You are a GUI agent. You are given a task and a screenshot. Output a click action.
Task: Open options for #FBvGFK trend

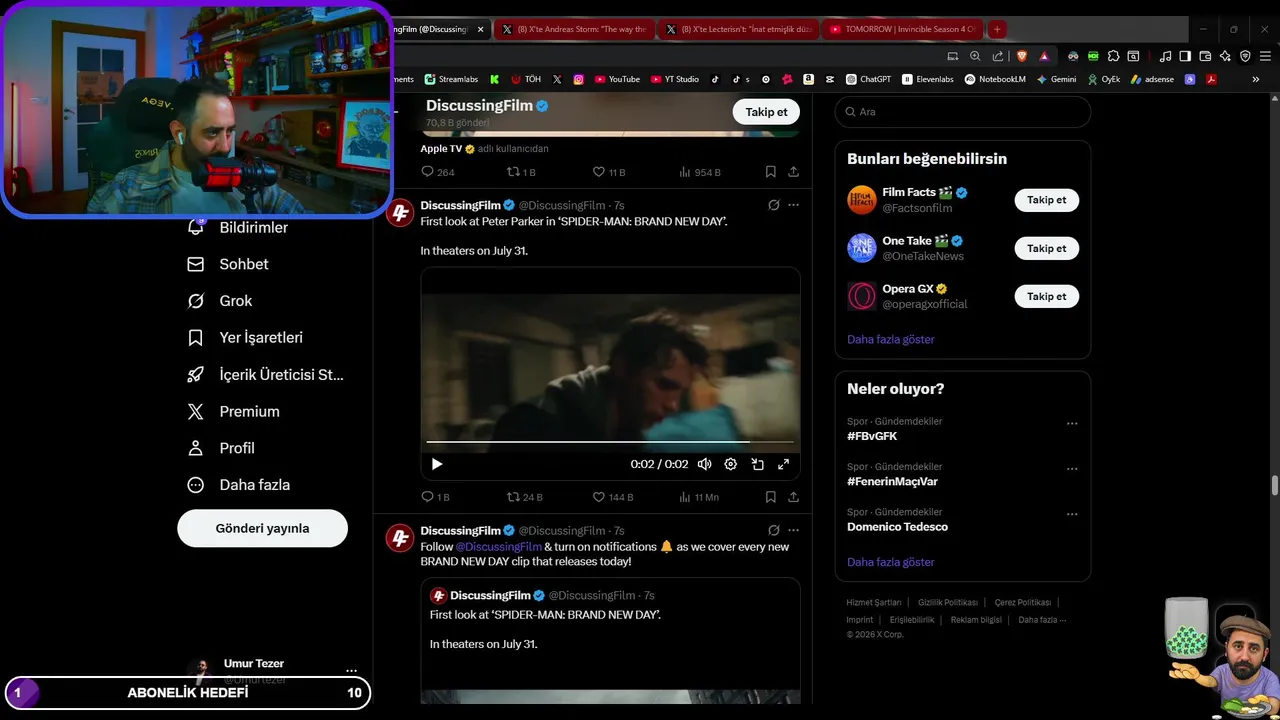click(1072, 423)
